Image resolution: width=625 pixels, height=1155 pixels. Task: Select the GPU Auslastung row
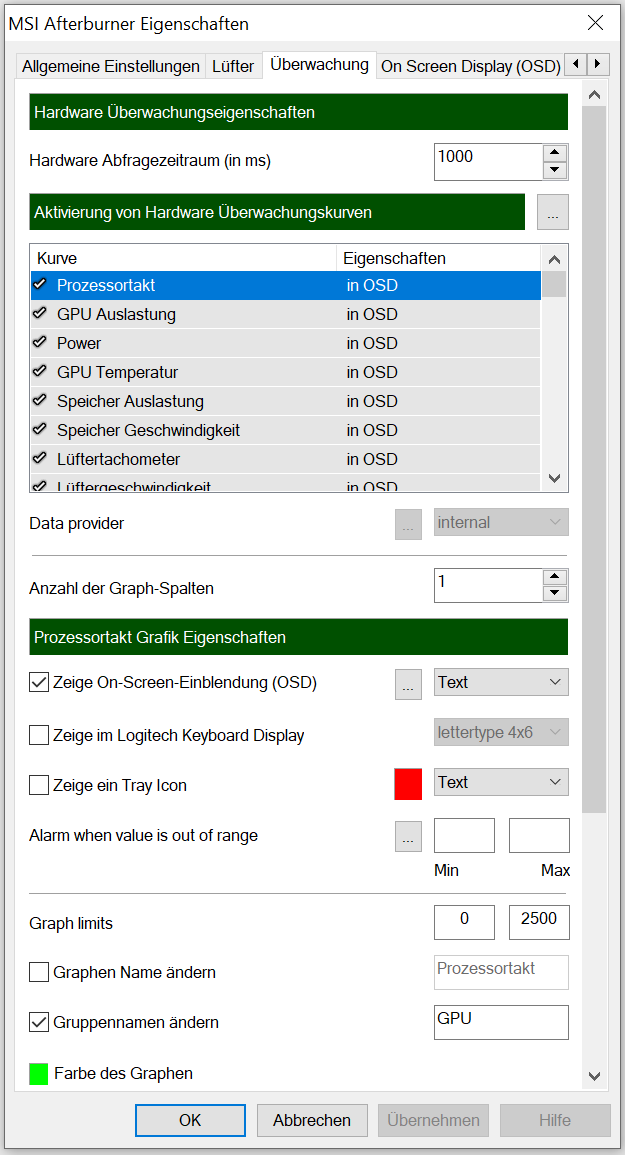286,315
